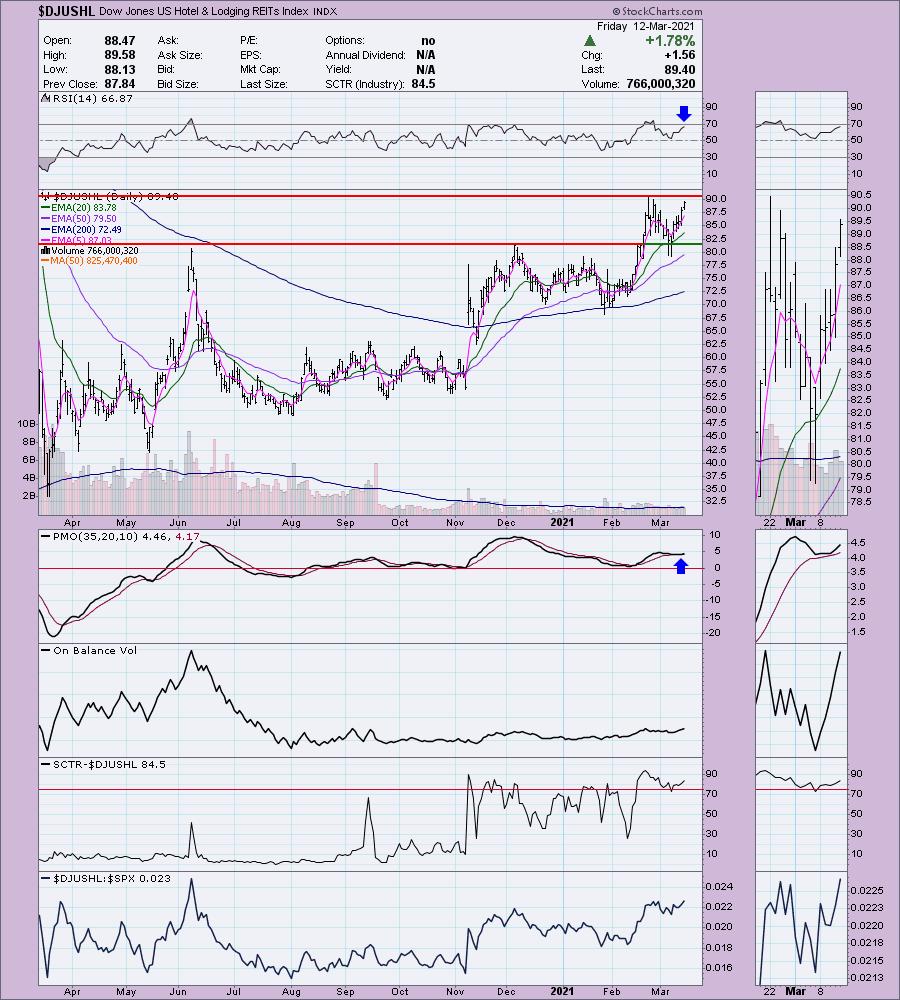Click the +1.78% percent change value
The image size is (900, 1000).
point(670,41)
